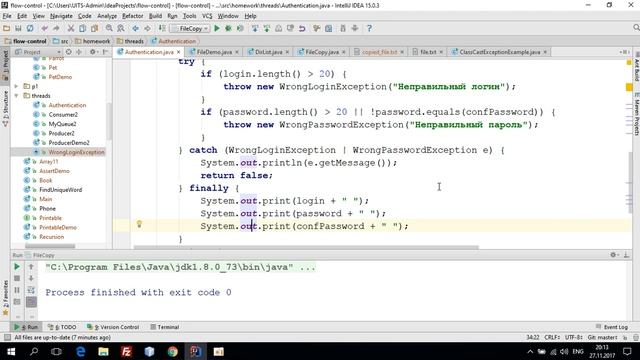Pause output in Run panel
Screen dimensions: 640x360
[x=17, y=290]
